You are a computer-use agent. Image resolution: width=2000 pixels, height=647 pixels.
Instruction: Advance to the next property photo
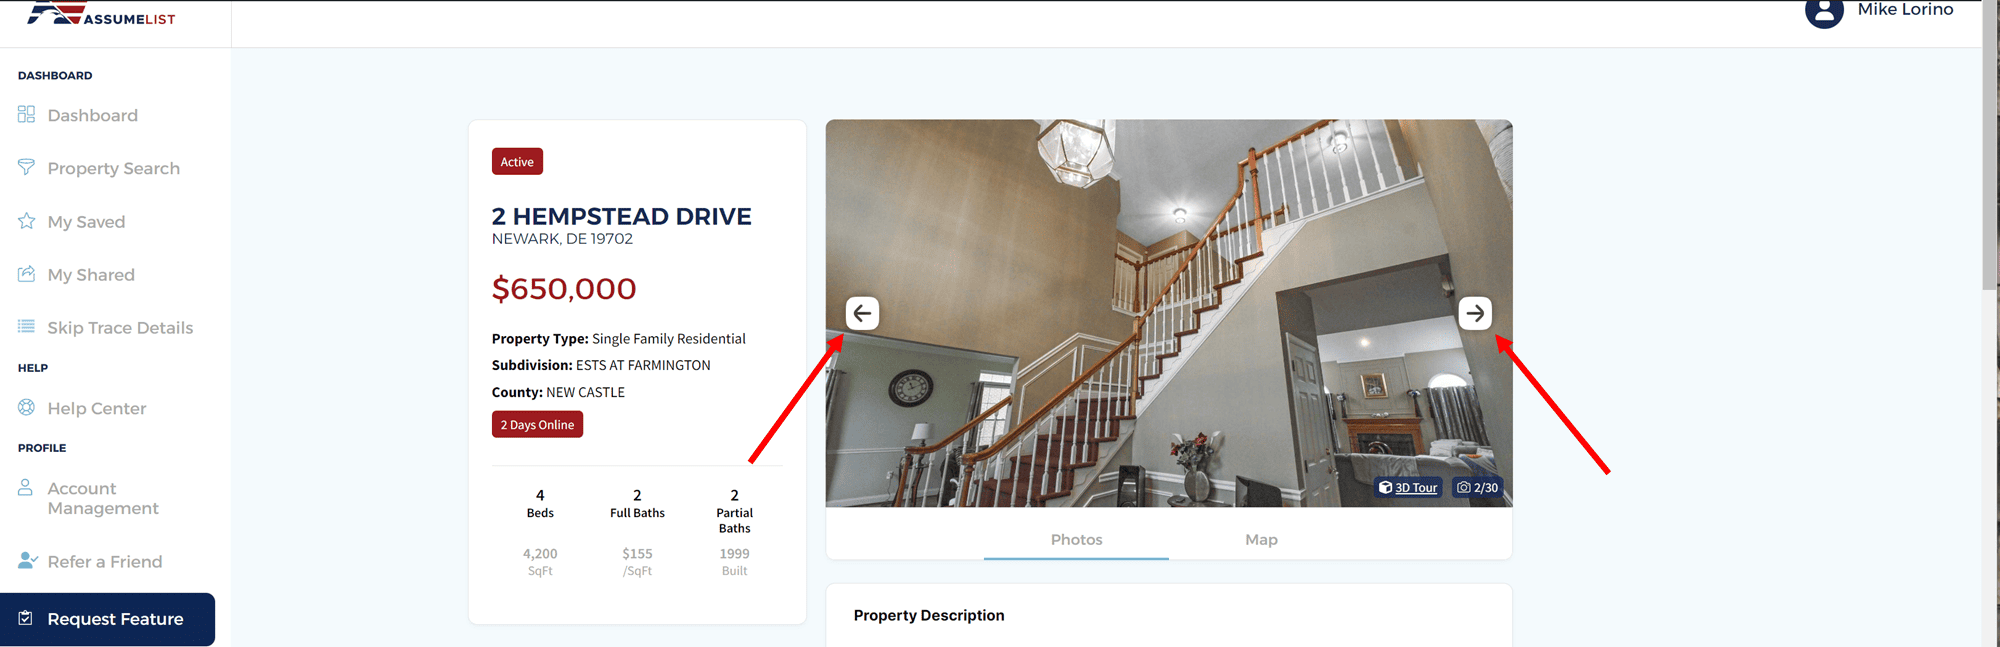click(x=1475, y=313)
